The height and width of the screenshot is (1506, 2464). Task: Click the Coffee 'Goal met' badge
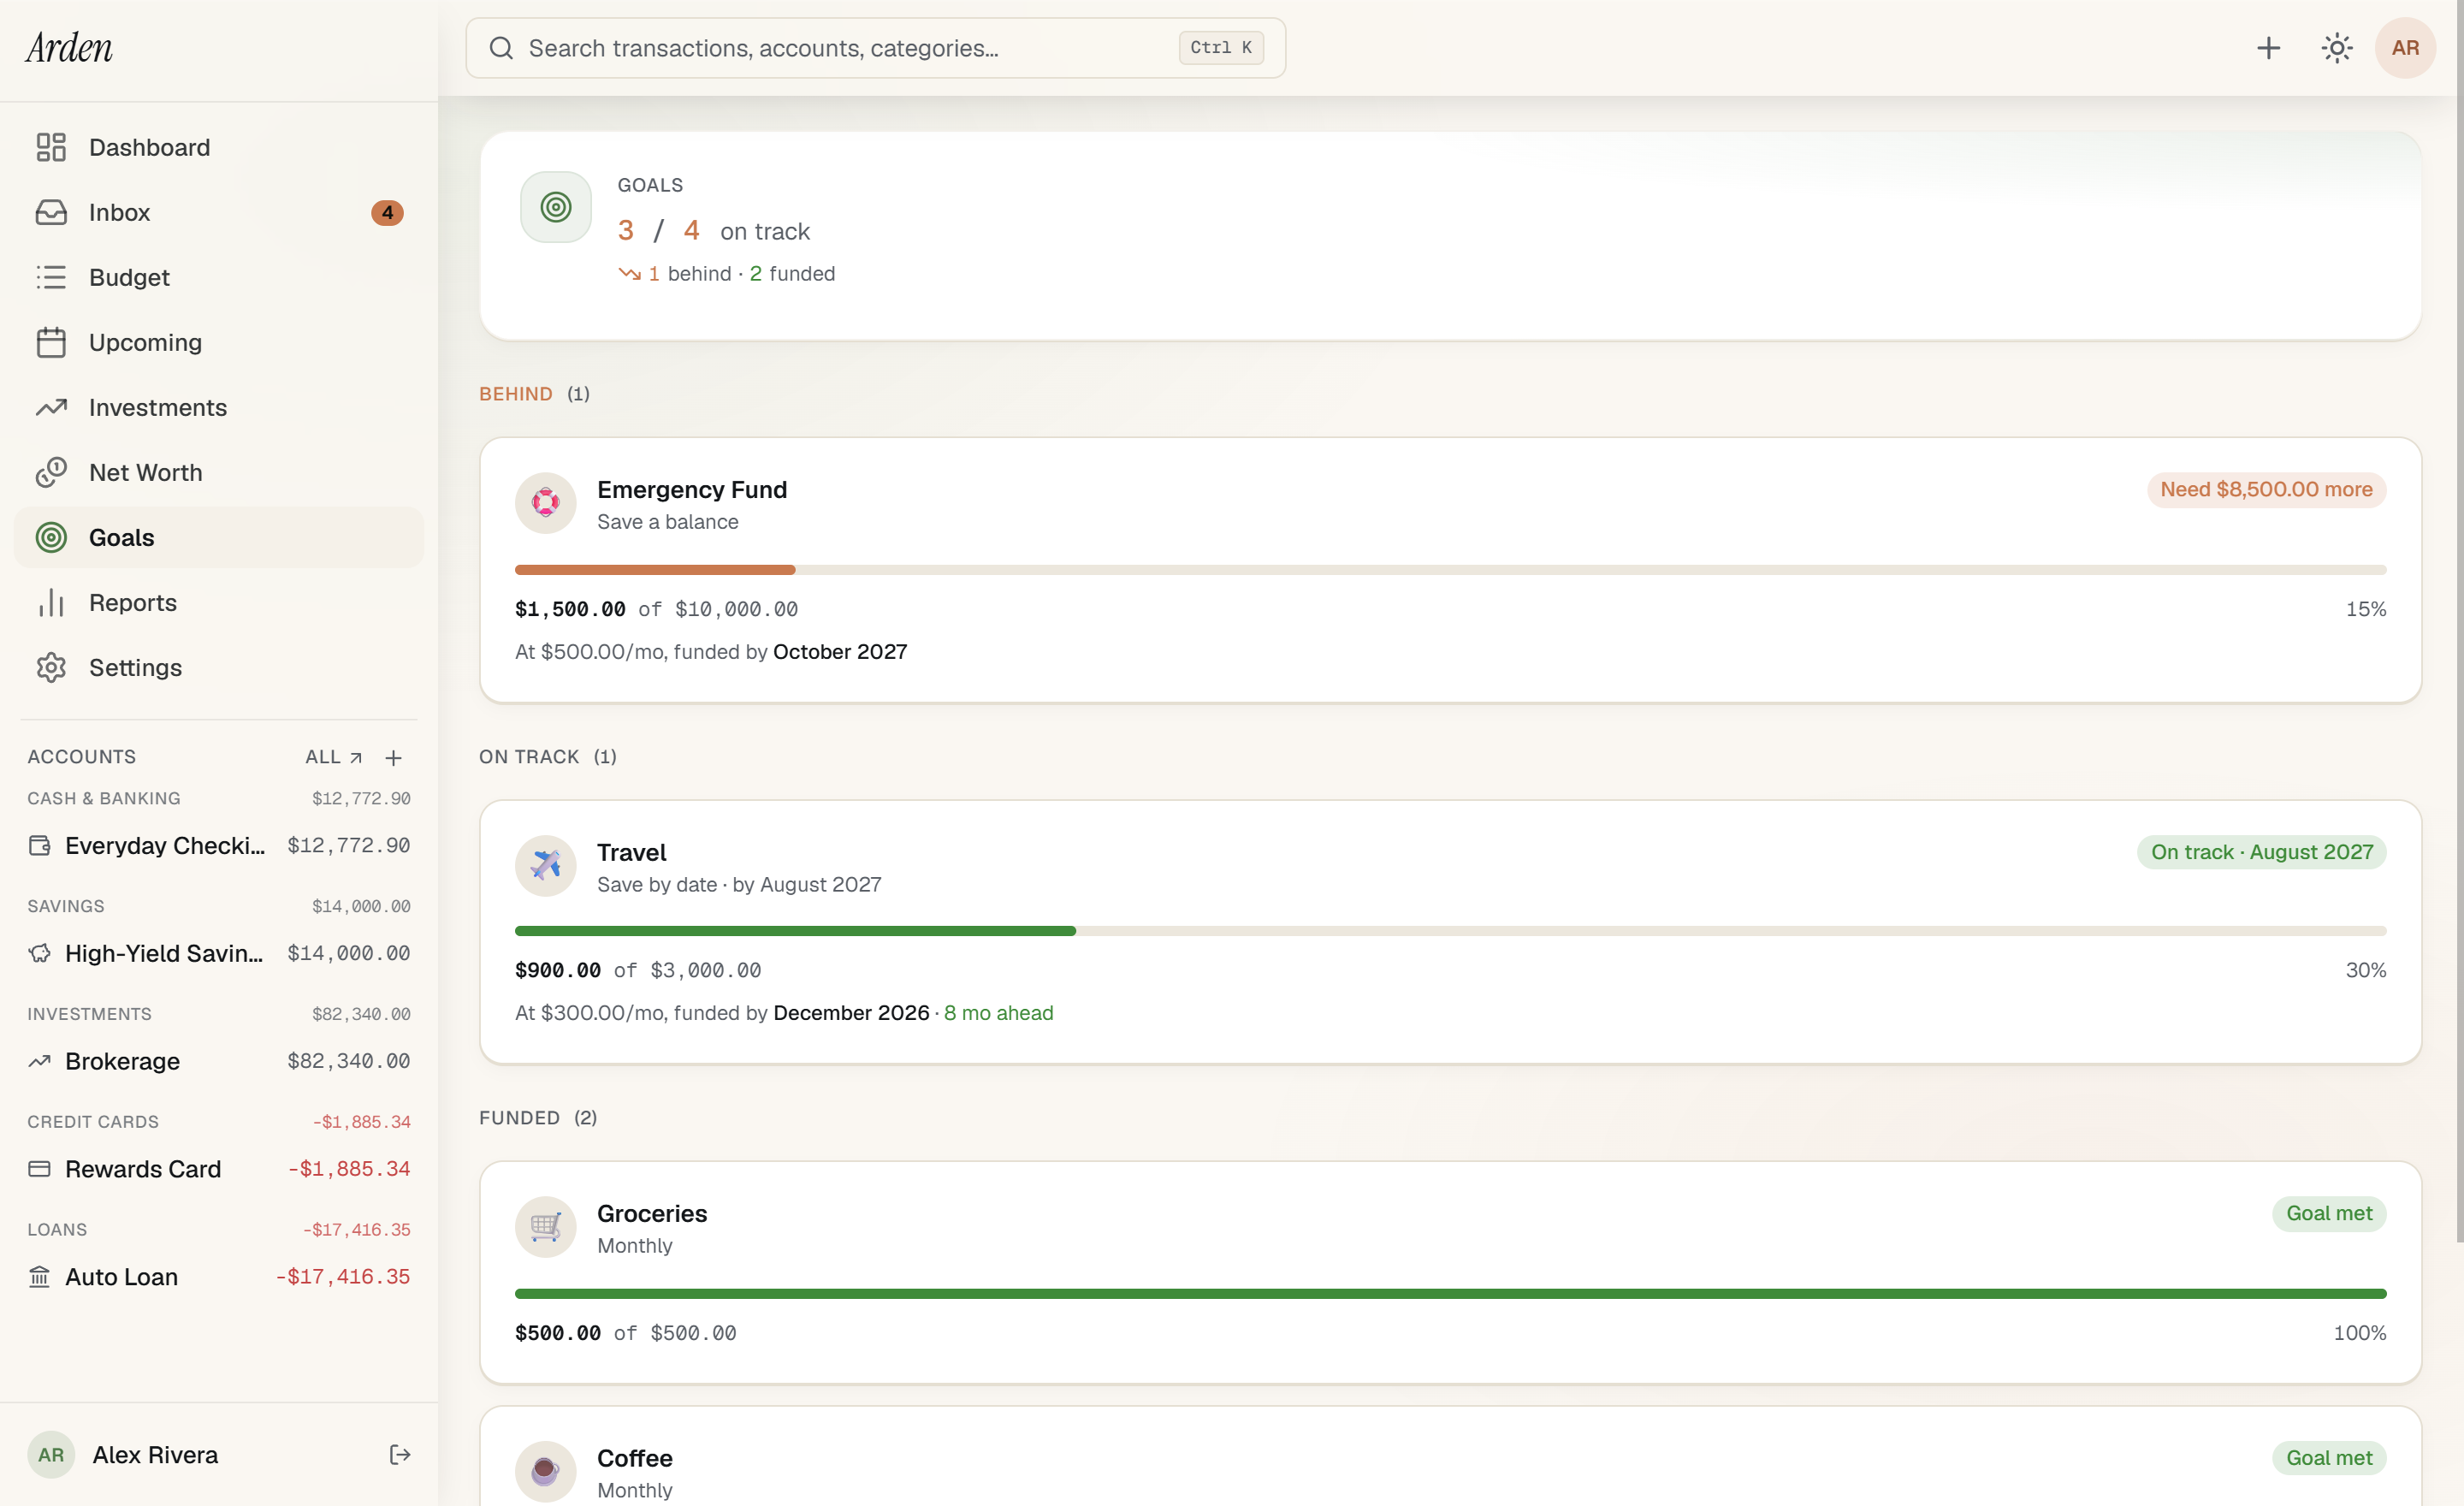pos(2329,1458)
